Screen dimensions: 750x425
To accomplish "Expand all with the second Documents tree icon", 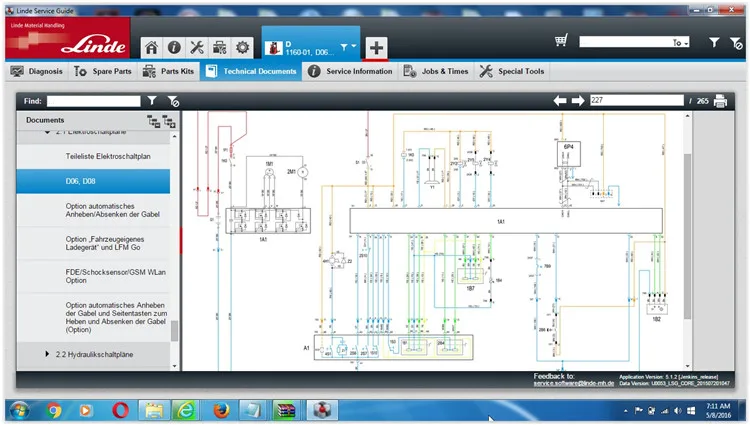I will 169,121.
